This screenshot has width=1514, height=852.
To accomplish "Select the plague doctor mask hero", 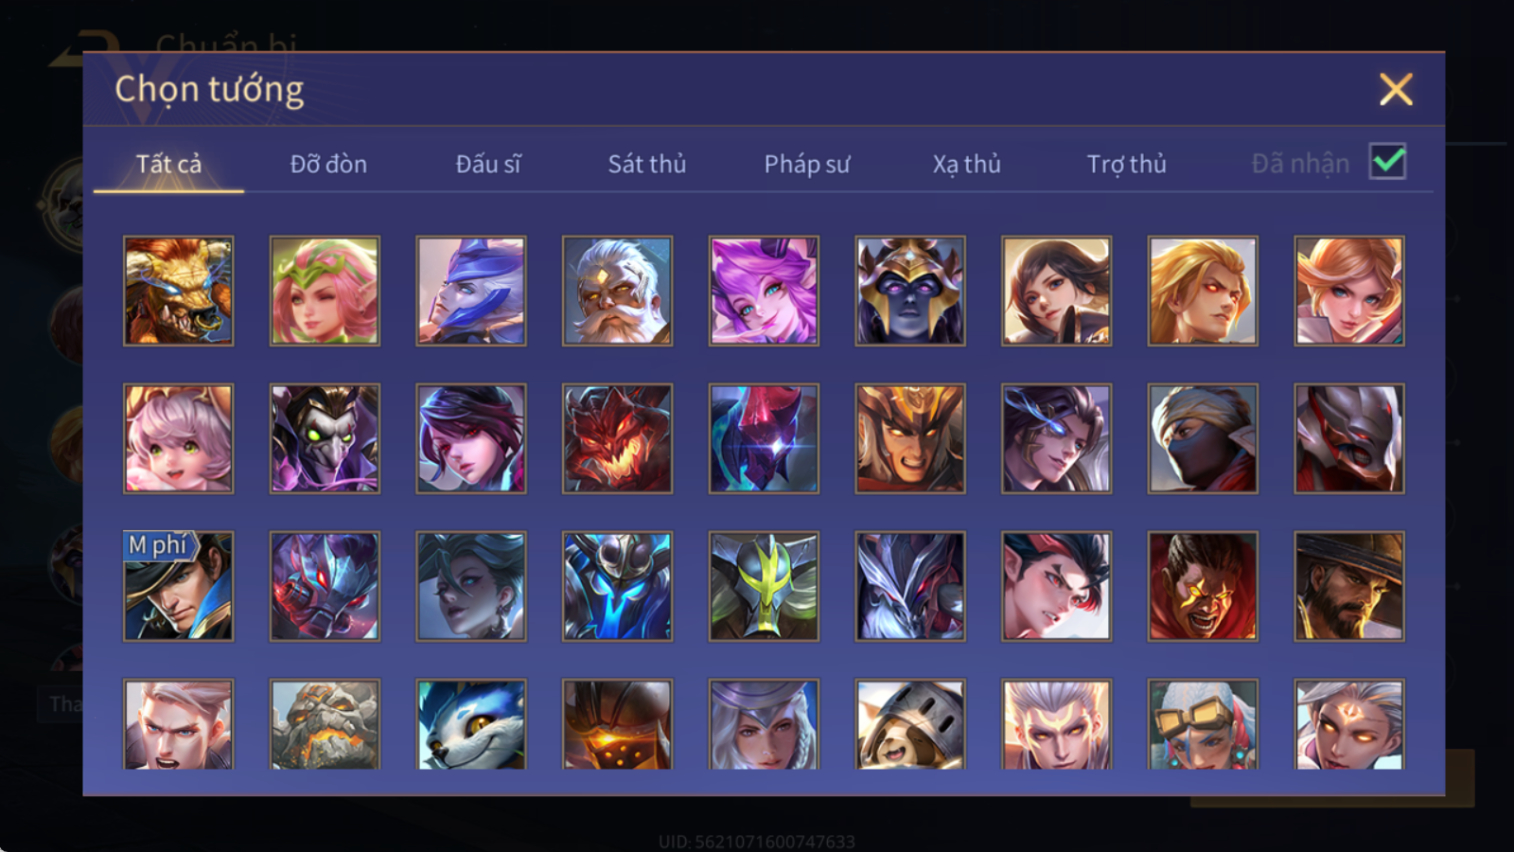I will coord(325,439).
